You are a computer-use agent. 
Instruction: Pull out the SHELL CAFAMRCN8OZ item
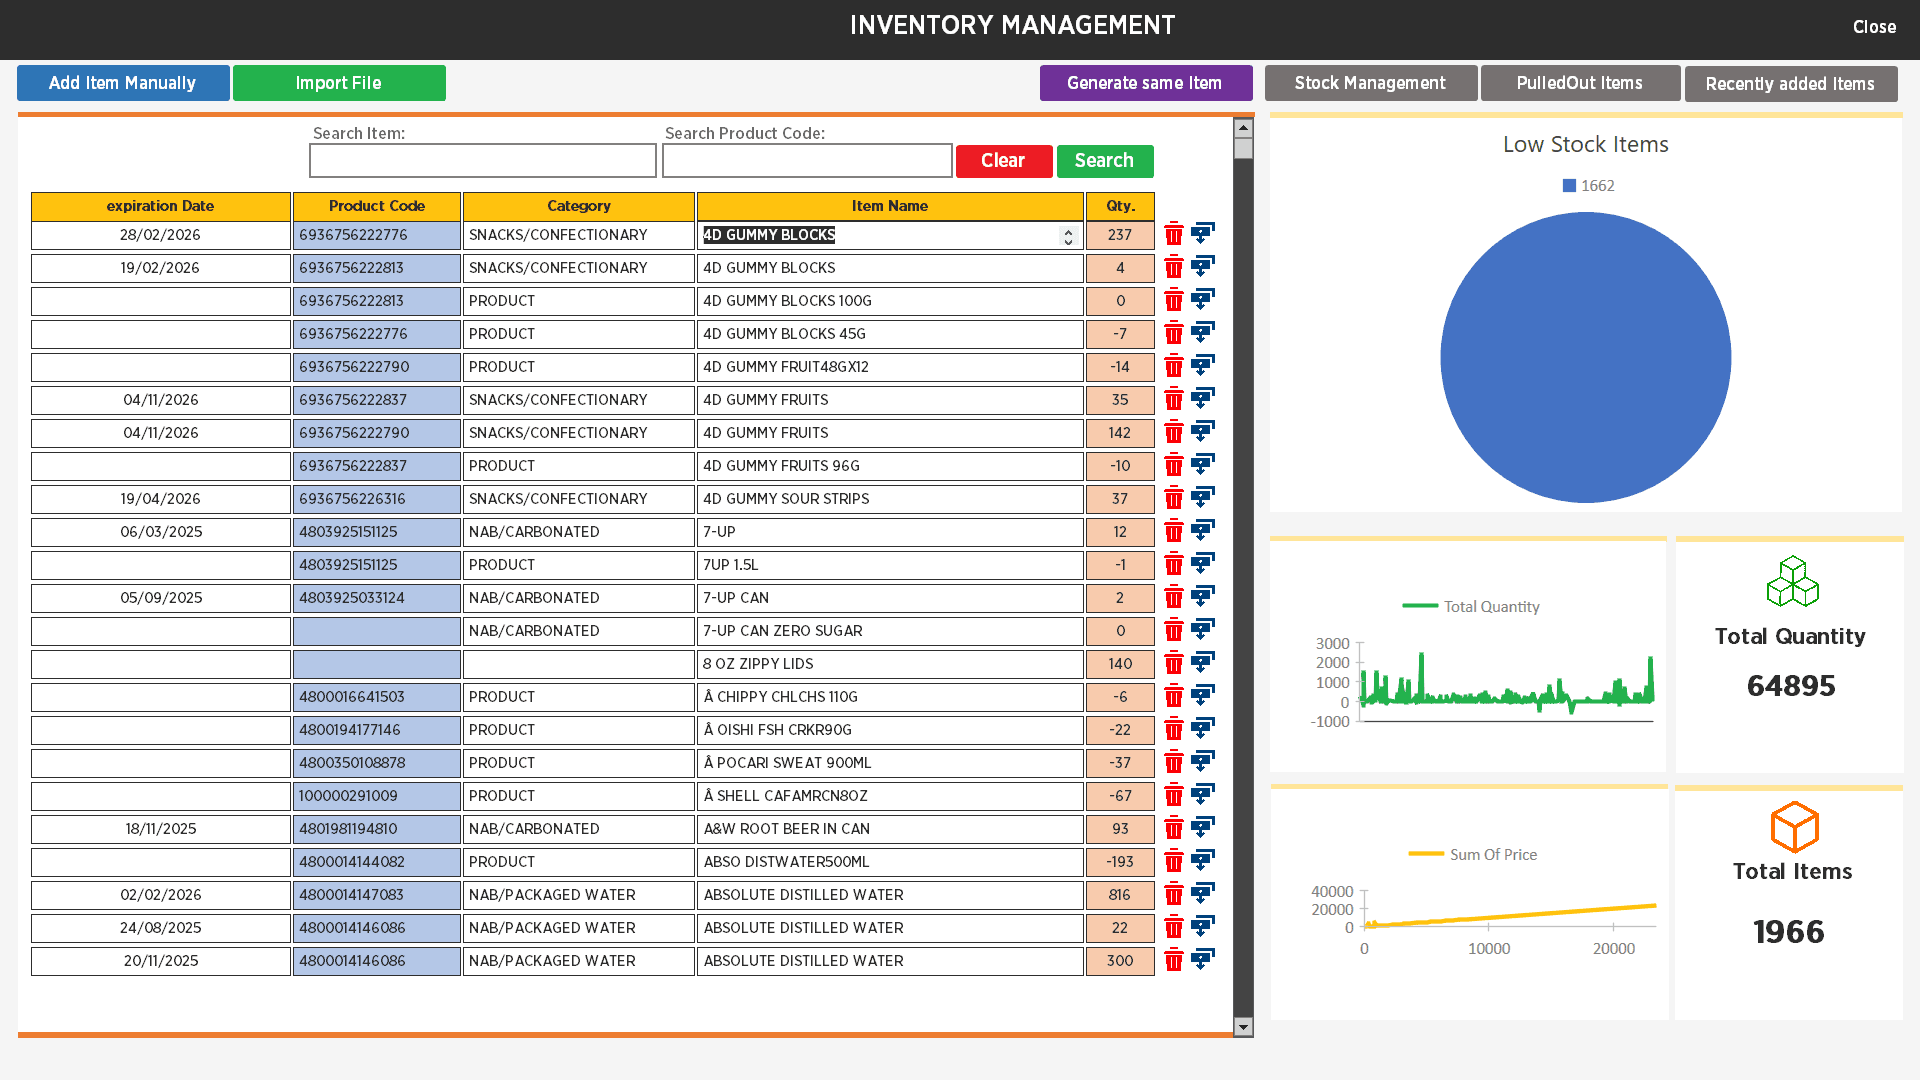(x=1203, y=795)
